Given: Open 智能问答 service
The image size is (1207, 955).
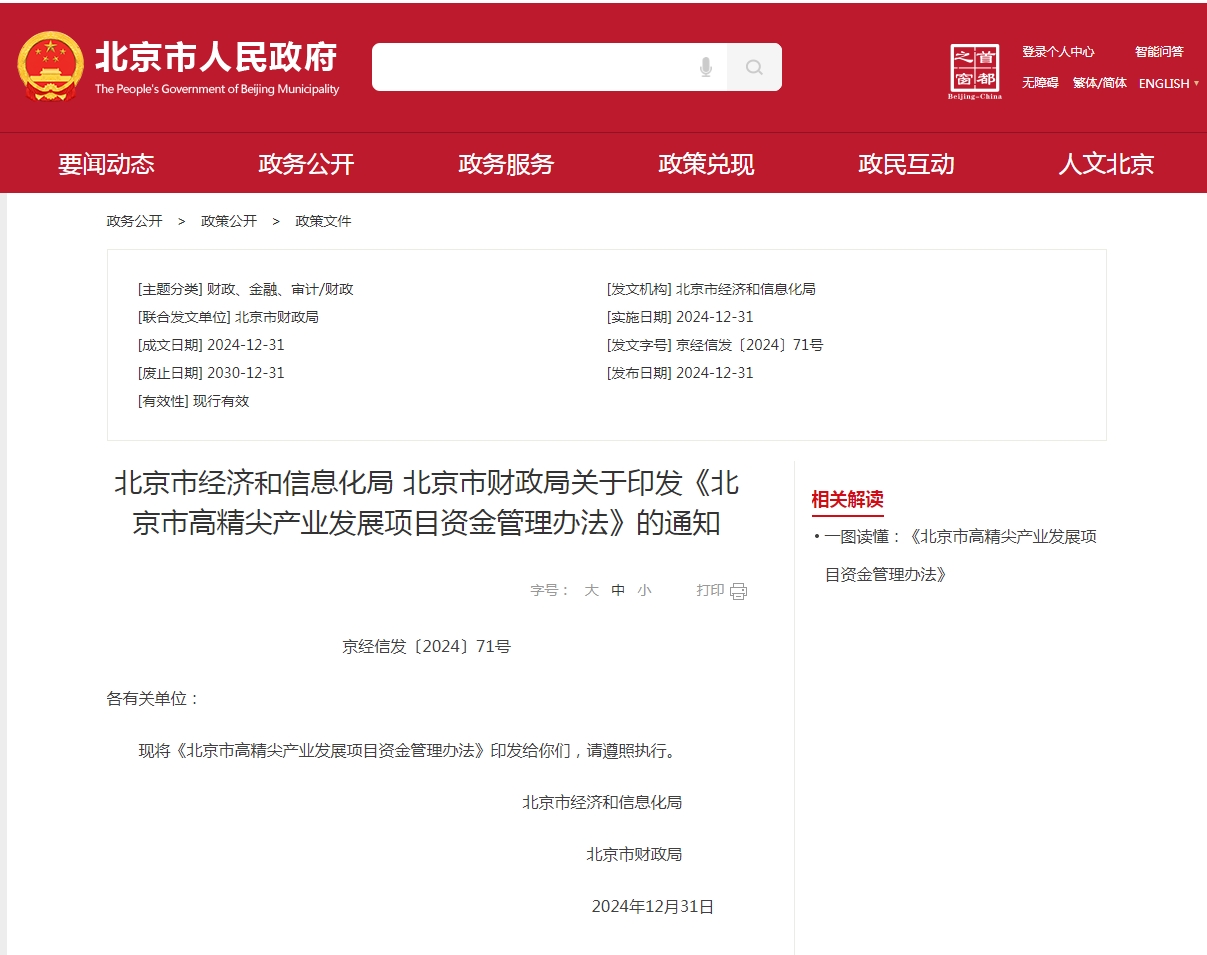Looking at the screenshot, I should pos(1158,51).
